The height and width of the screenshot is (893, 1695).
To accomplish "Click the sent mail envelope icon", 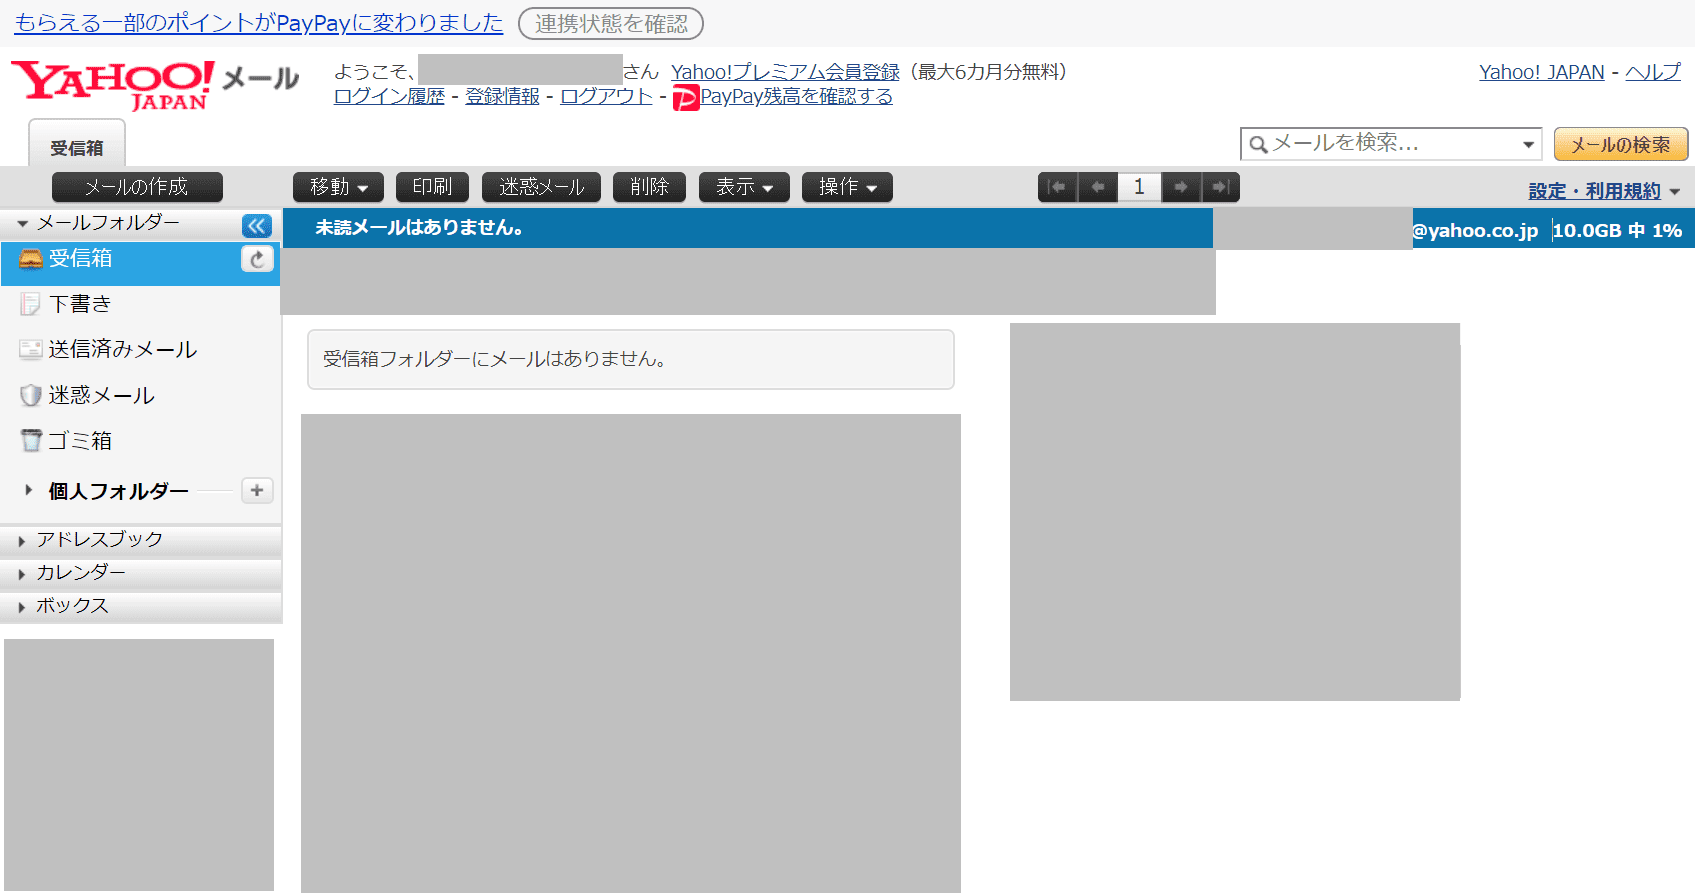I will (31, 349).
